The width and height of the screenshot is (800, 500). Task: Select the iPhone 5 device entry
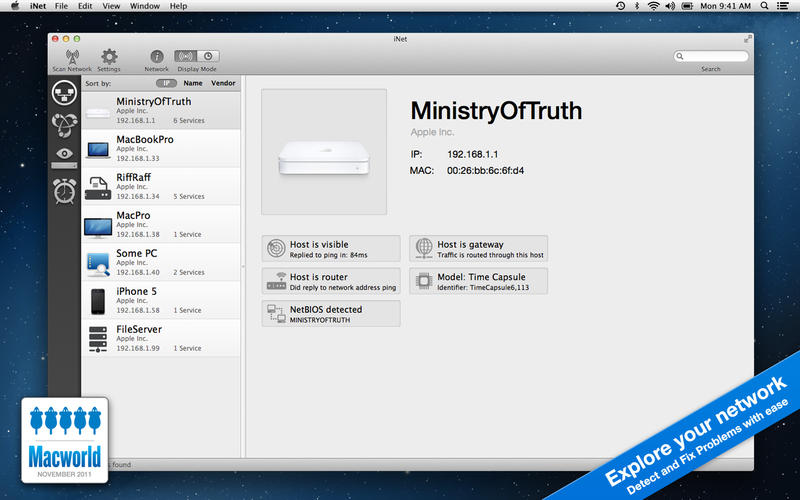pos(161,300)
